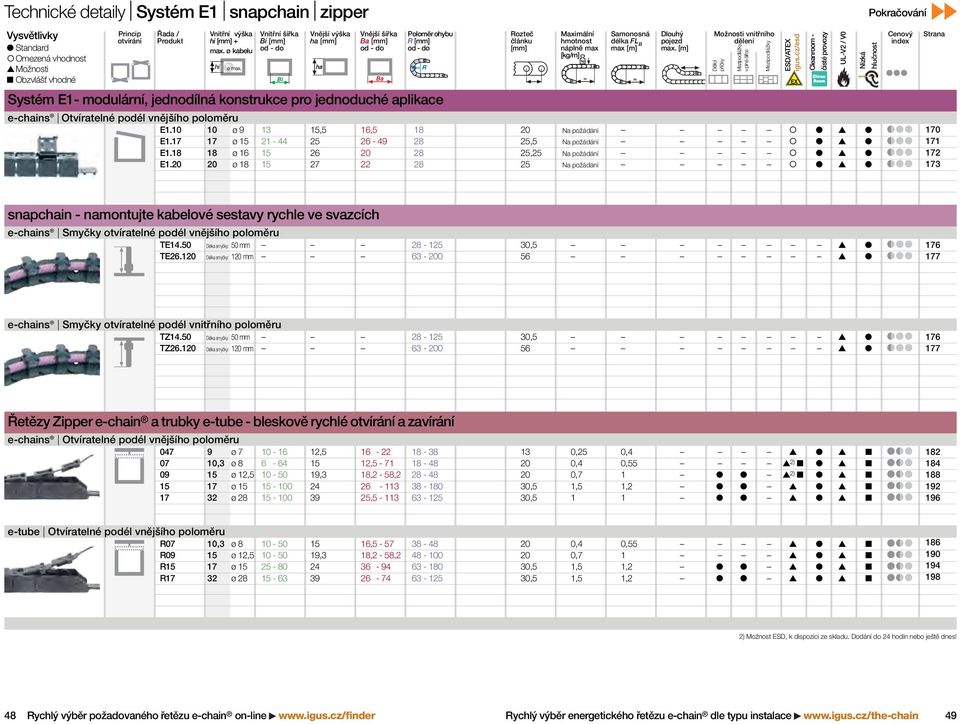Open the www.igus.cz/the-chain link
The height and width of the screenshot is (724, 960).
click(x=861, y=715)
